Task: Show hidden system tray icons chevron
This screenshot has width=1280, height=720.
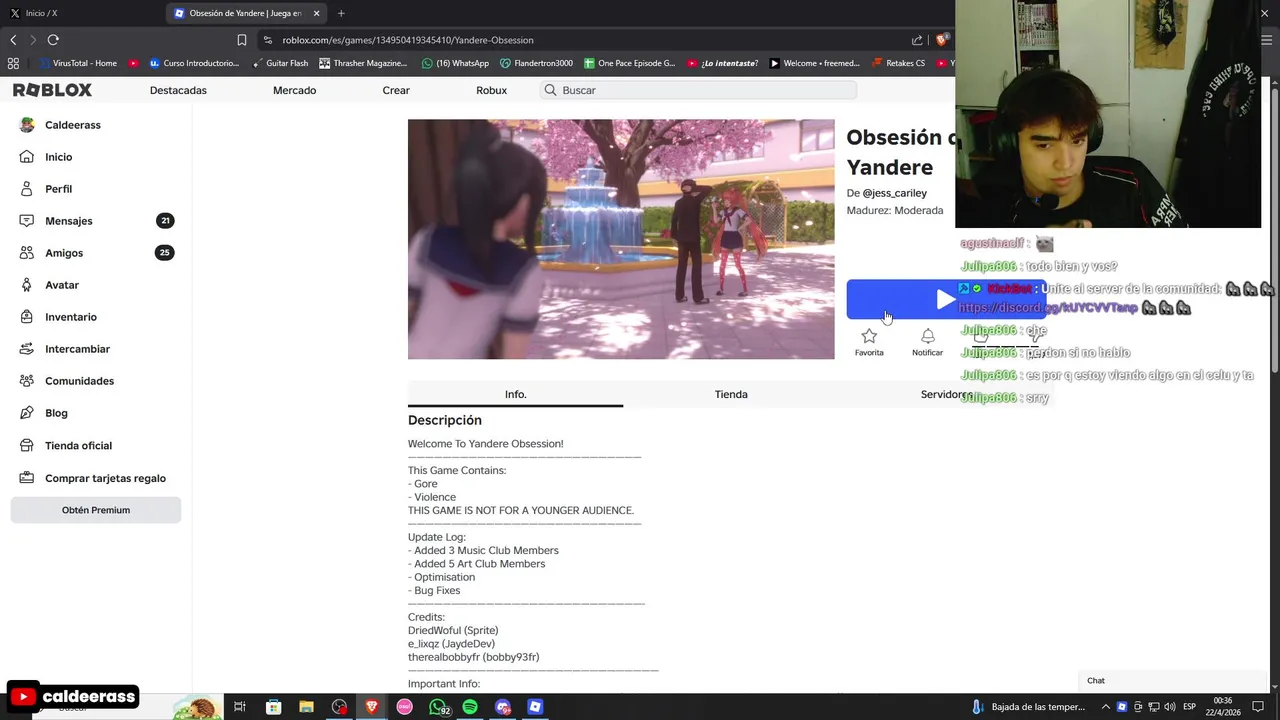Action: 1105,707
